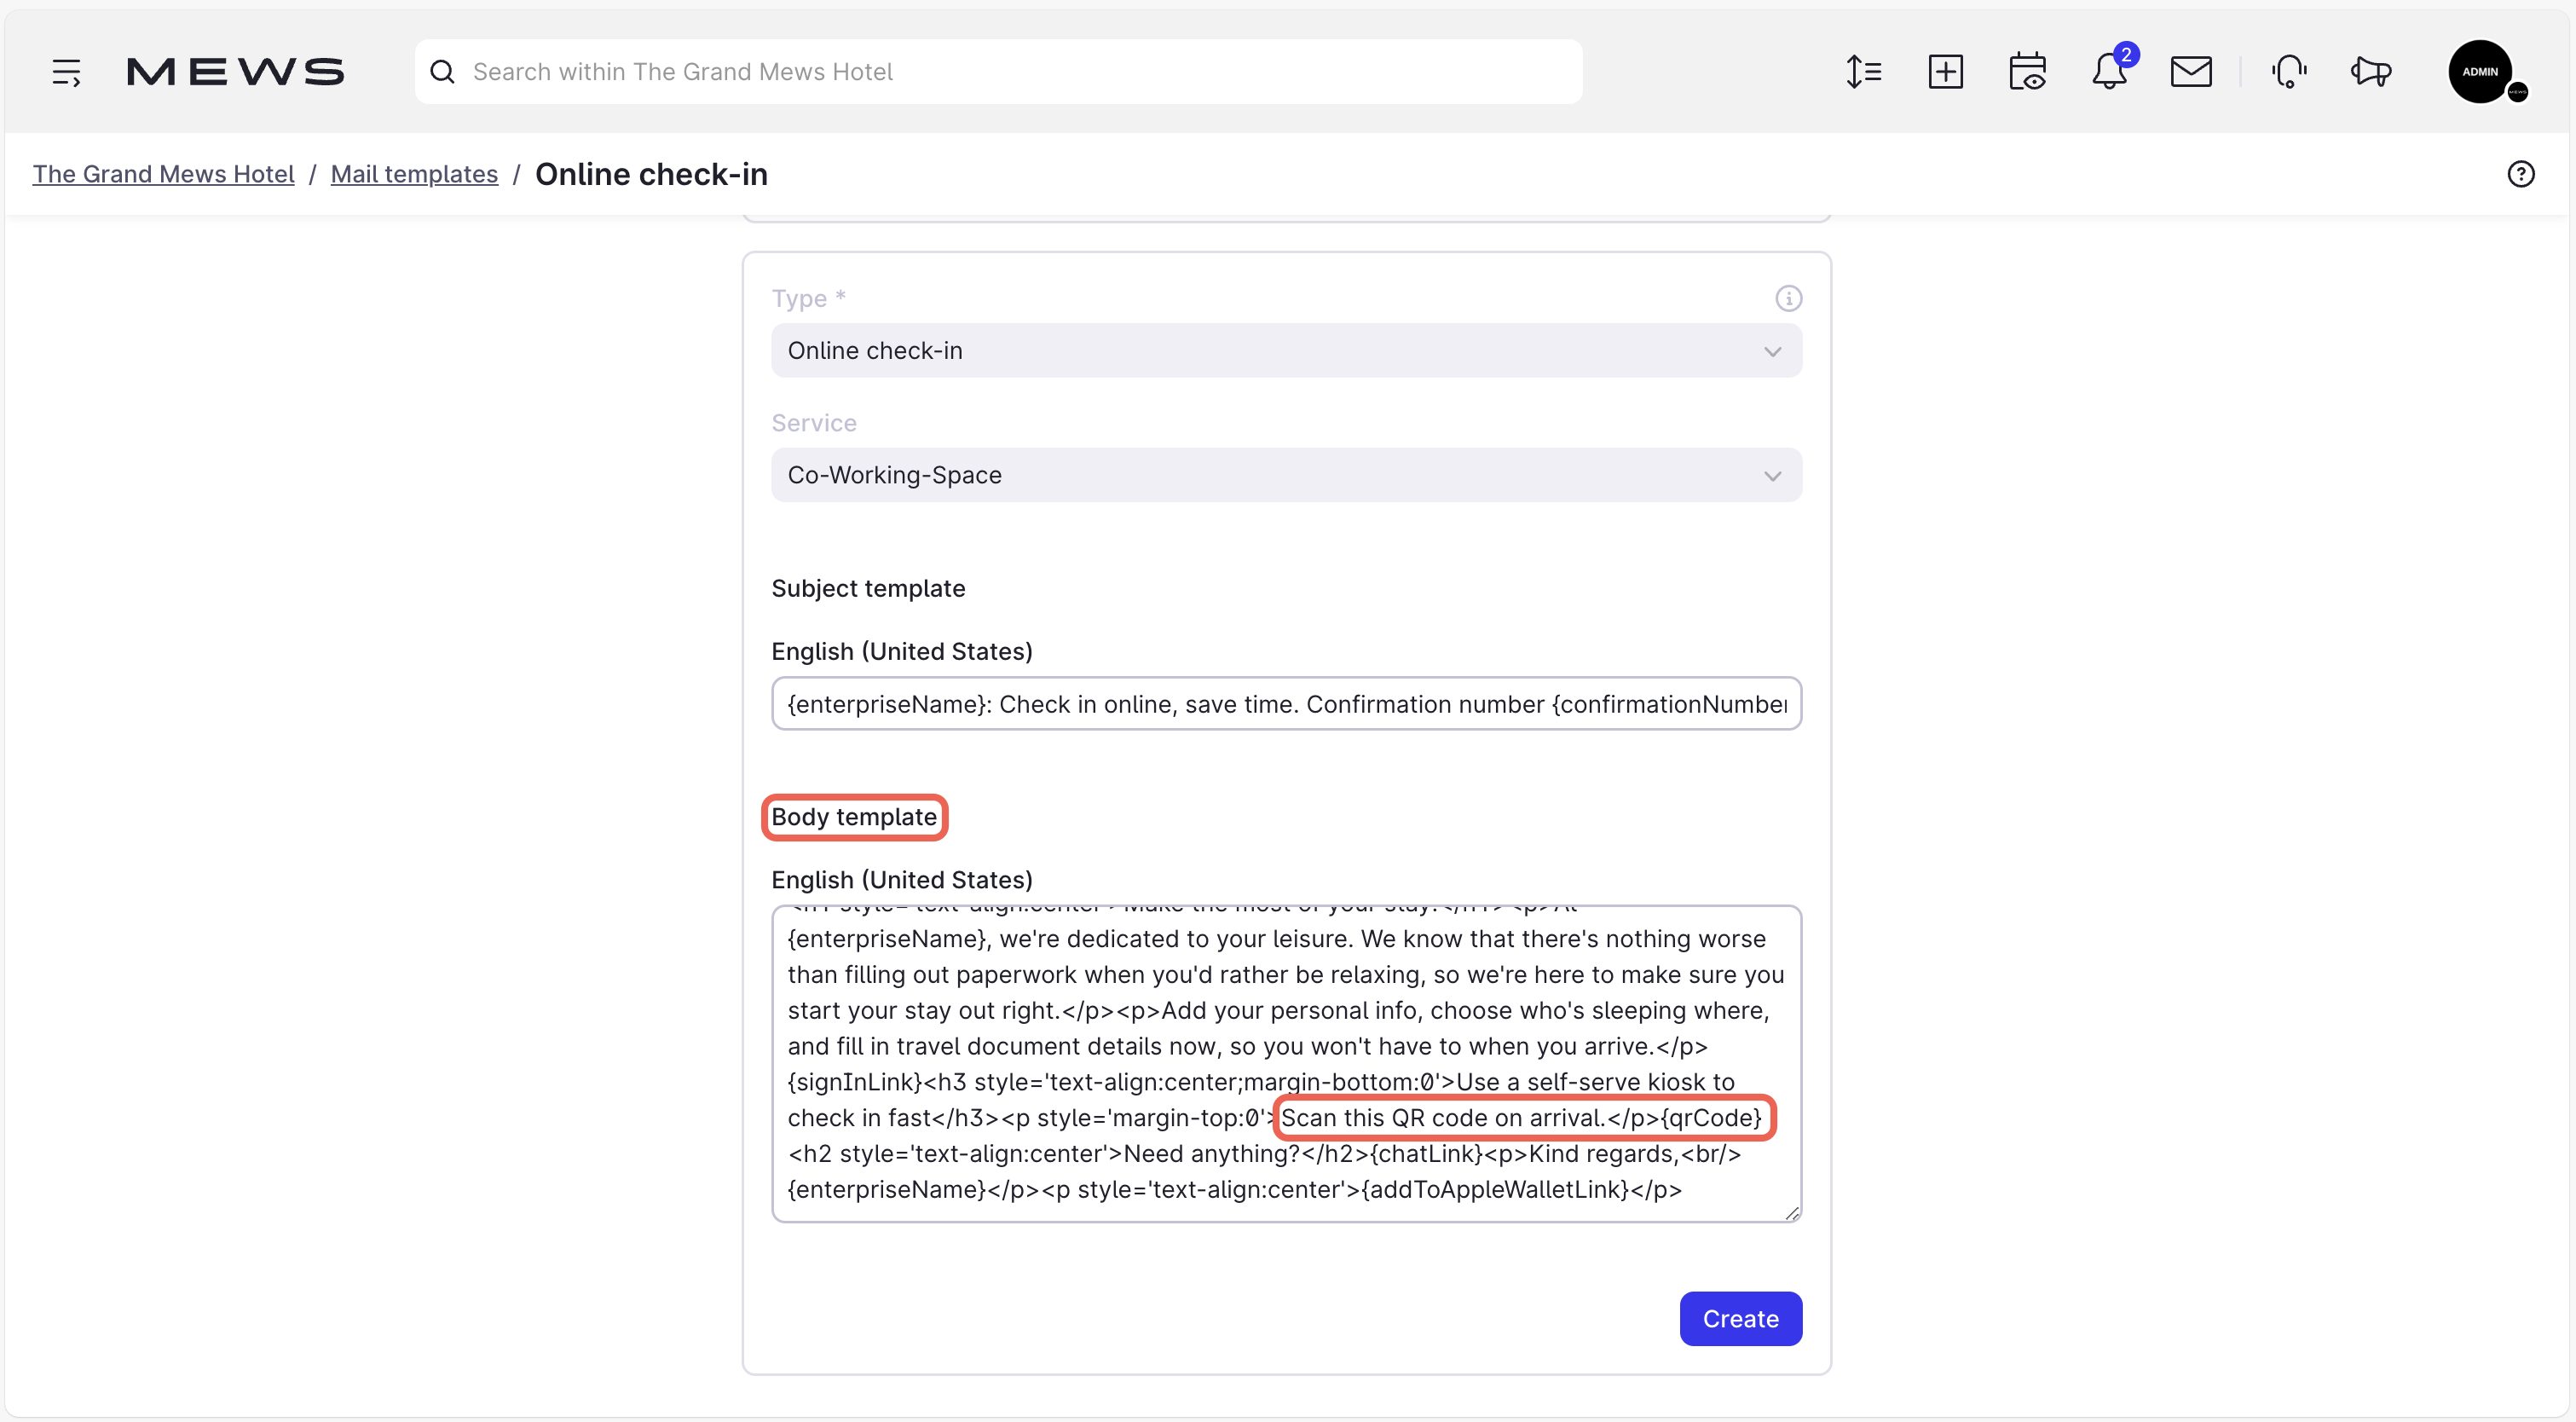Screen dimensions: 2576x1422
Task: Open the mail envelope icon
Action: (2190, 72)
